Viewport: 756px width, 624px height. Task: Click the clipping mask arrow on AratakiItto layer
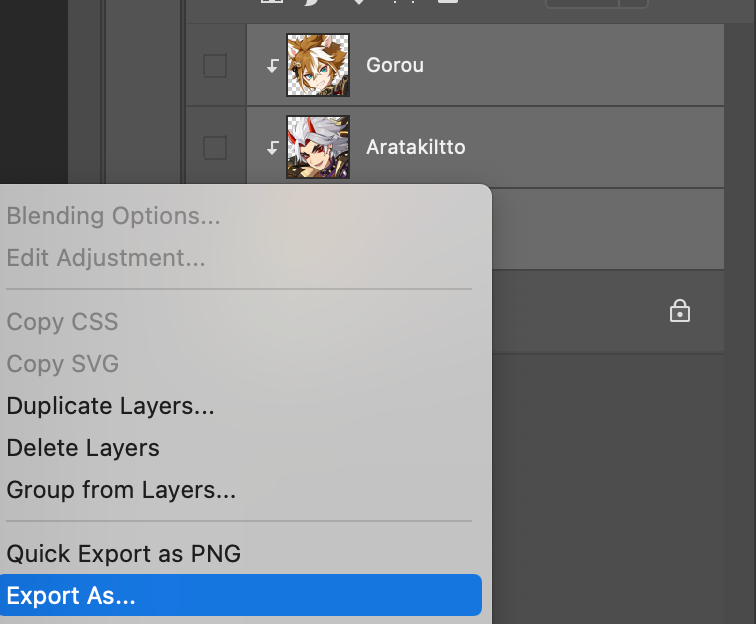(x=272, y=148)
